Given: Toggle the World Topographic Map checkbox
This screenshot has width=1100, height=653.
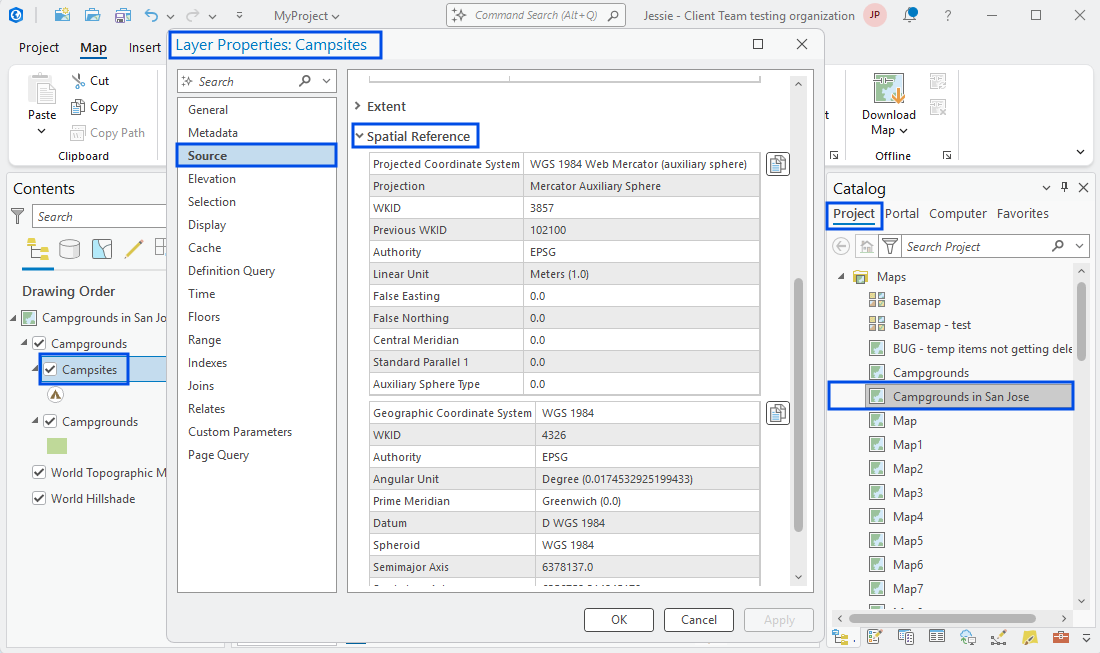Looking at the screenshot, I should [x=38, y=472].
